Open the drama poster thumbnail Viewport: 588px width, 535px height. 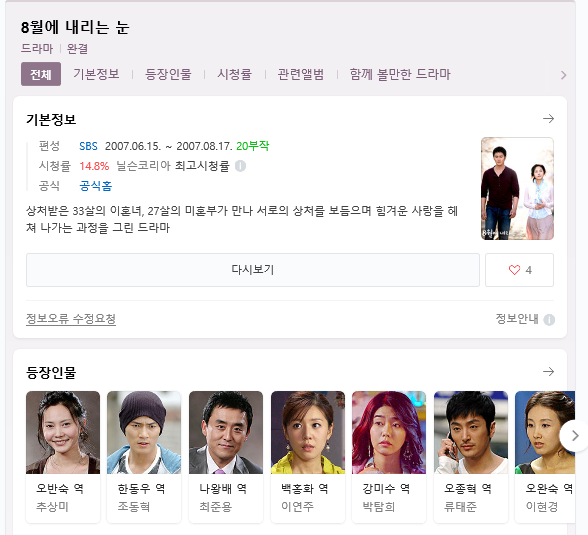tap(518, 189)
